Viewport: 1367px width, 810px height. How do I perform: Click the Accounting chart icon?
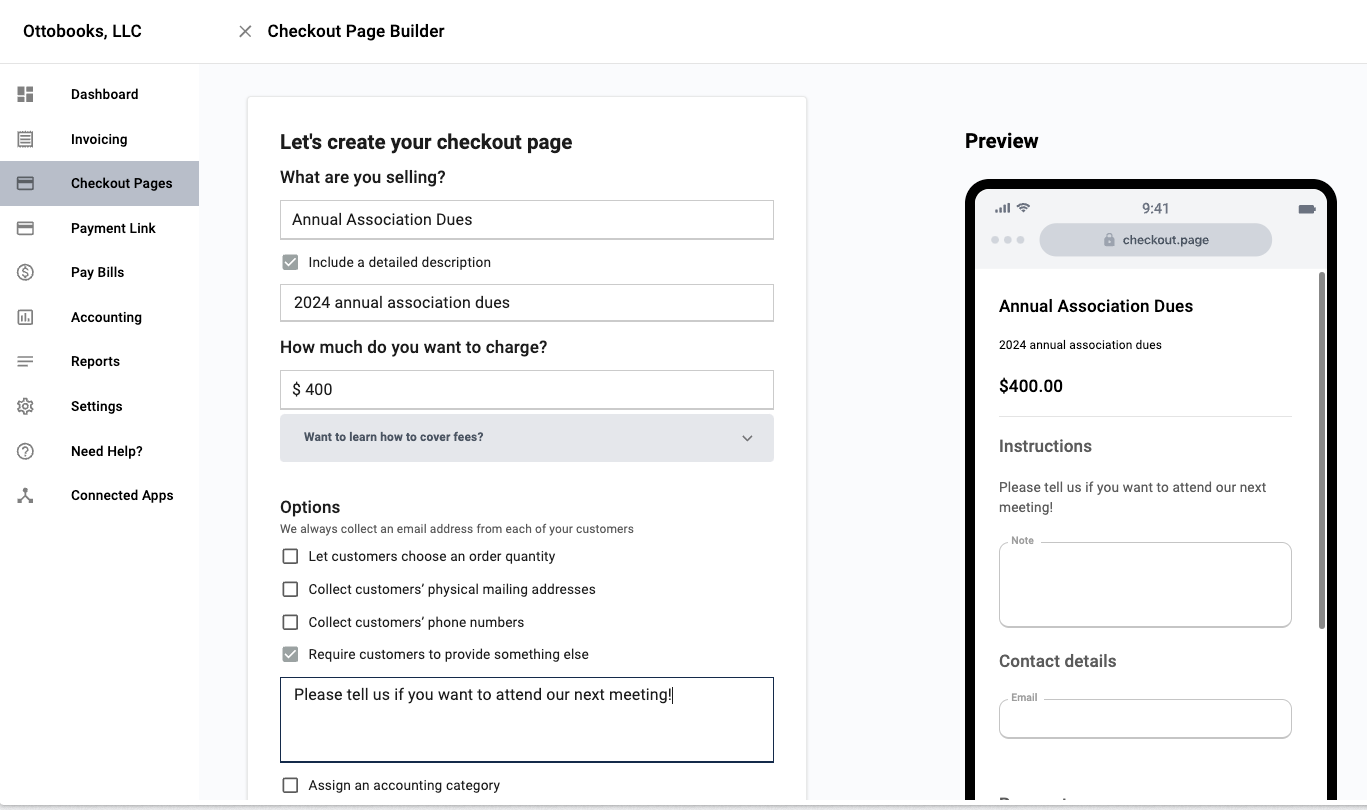24,316
